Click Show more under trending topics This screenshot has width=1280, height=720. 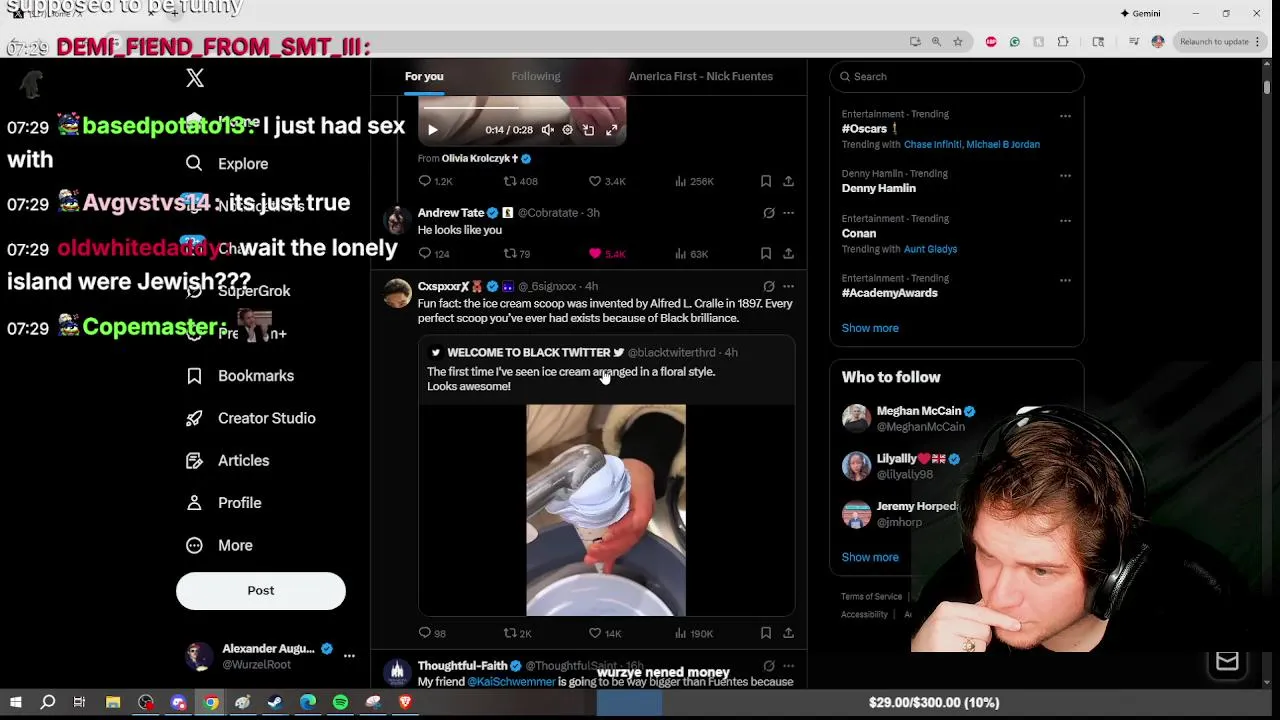[x=870, y=328]
